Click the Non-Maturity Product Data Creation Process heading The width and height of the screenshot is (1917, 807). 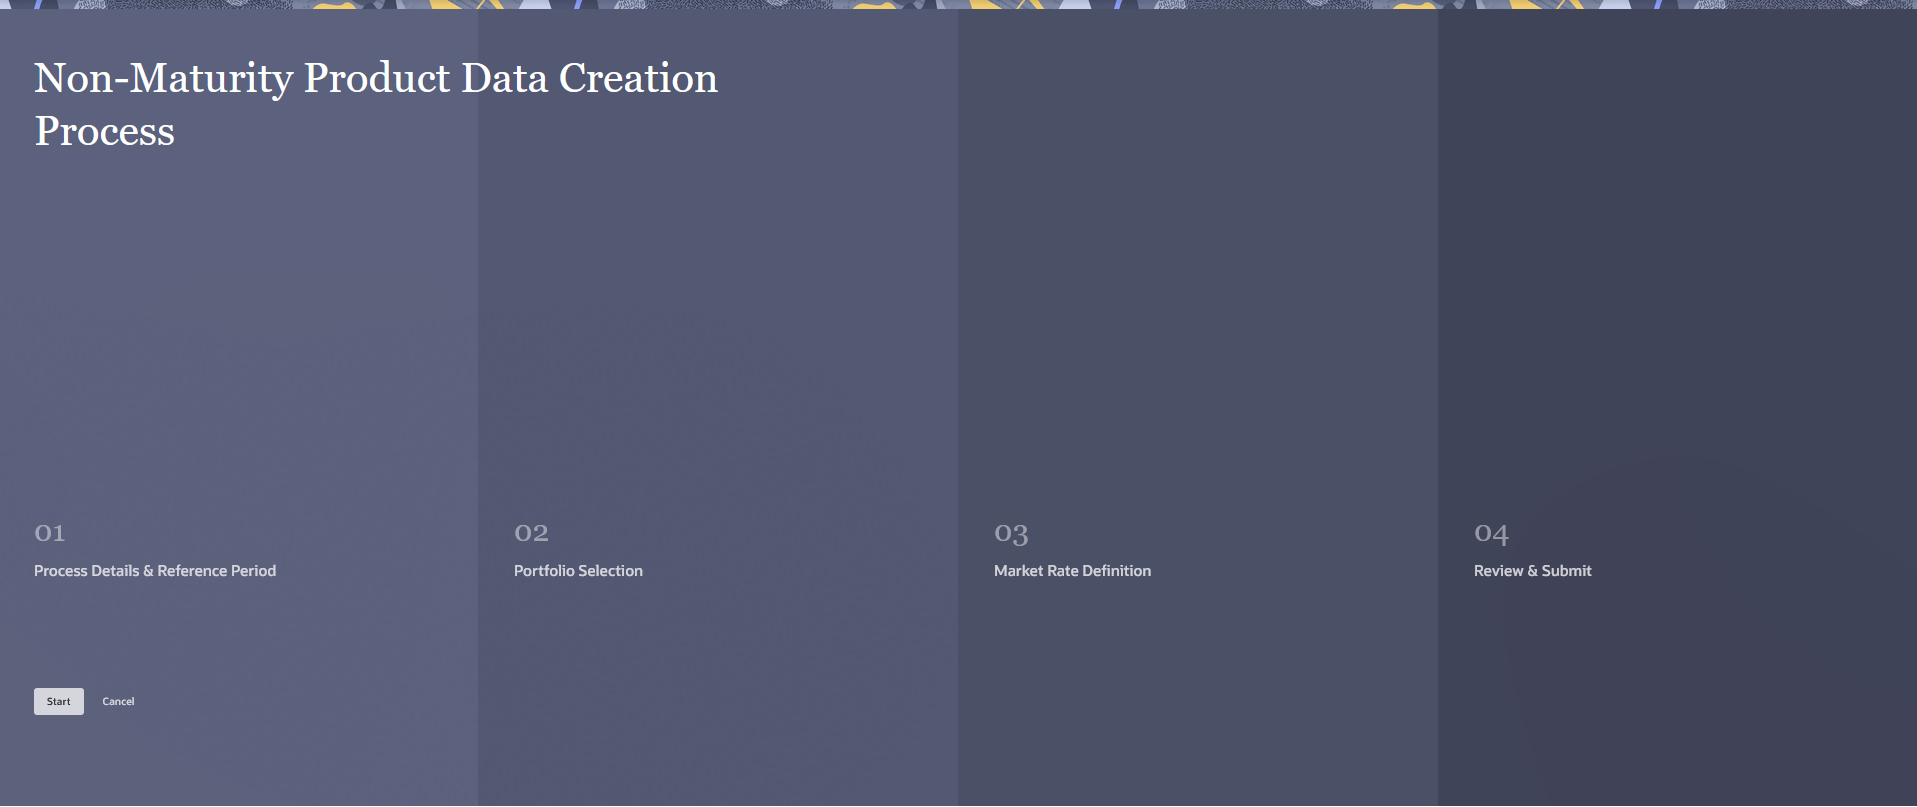click(x=376, y=104)
